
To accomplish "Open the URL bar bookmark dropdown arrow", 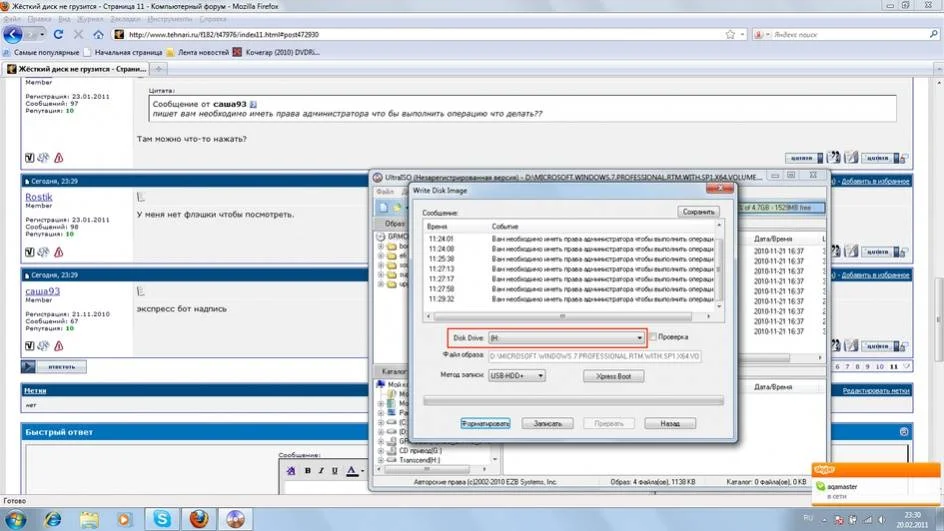I will [x=742, y=34].
